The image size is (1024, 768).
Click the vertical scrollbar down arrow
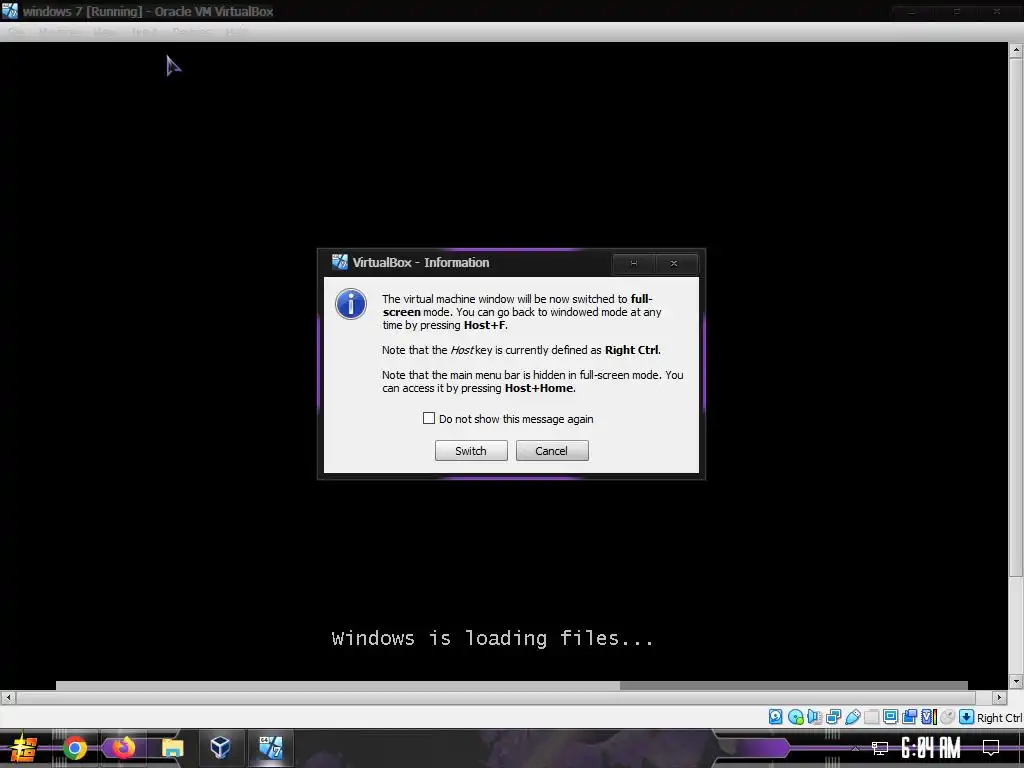[x=1016, y=682]
